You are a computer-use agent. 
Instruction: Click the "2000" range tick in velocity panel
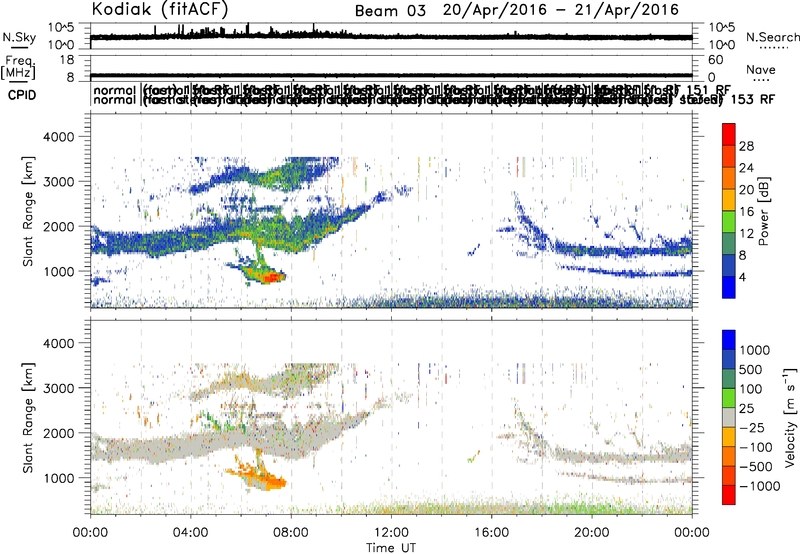[x=58, y=433]
